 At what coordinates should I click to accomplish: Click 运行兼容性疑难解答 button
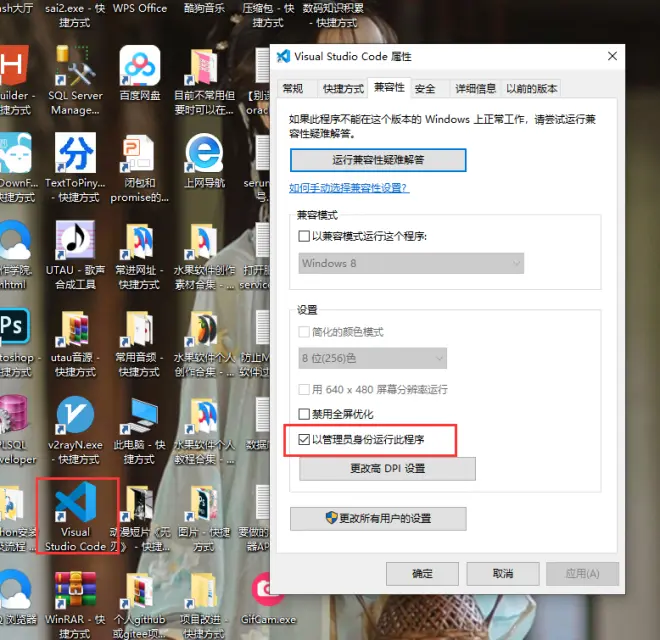(x=378, y=160)
